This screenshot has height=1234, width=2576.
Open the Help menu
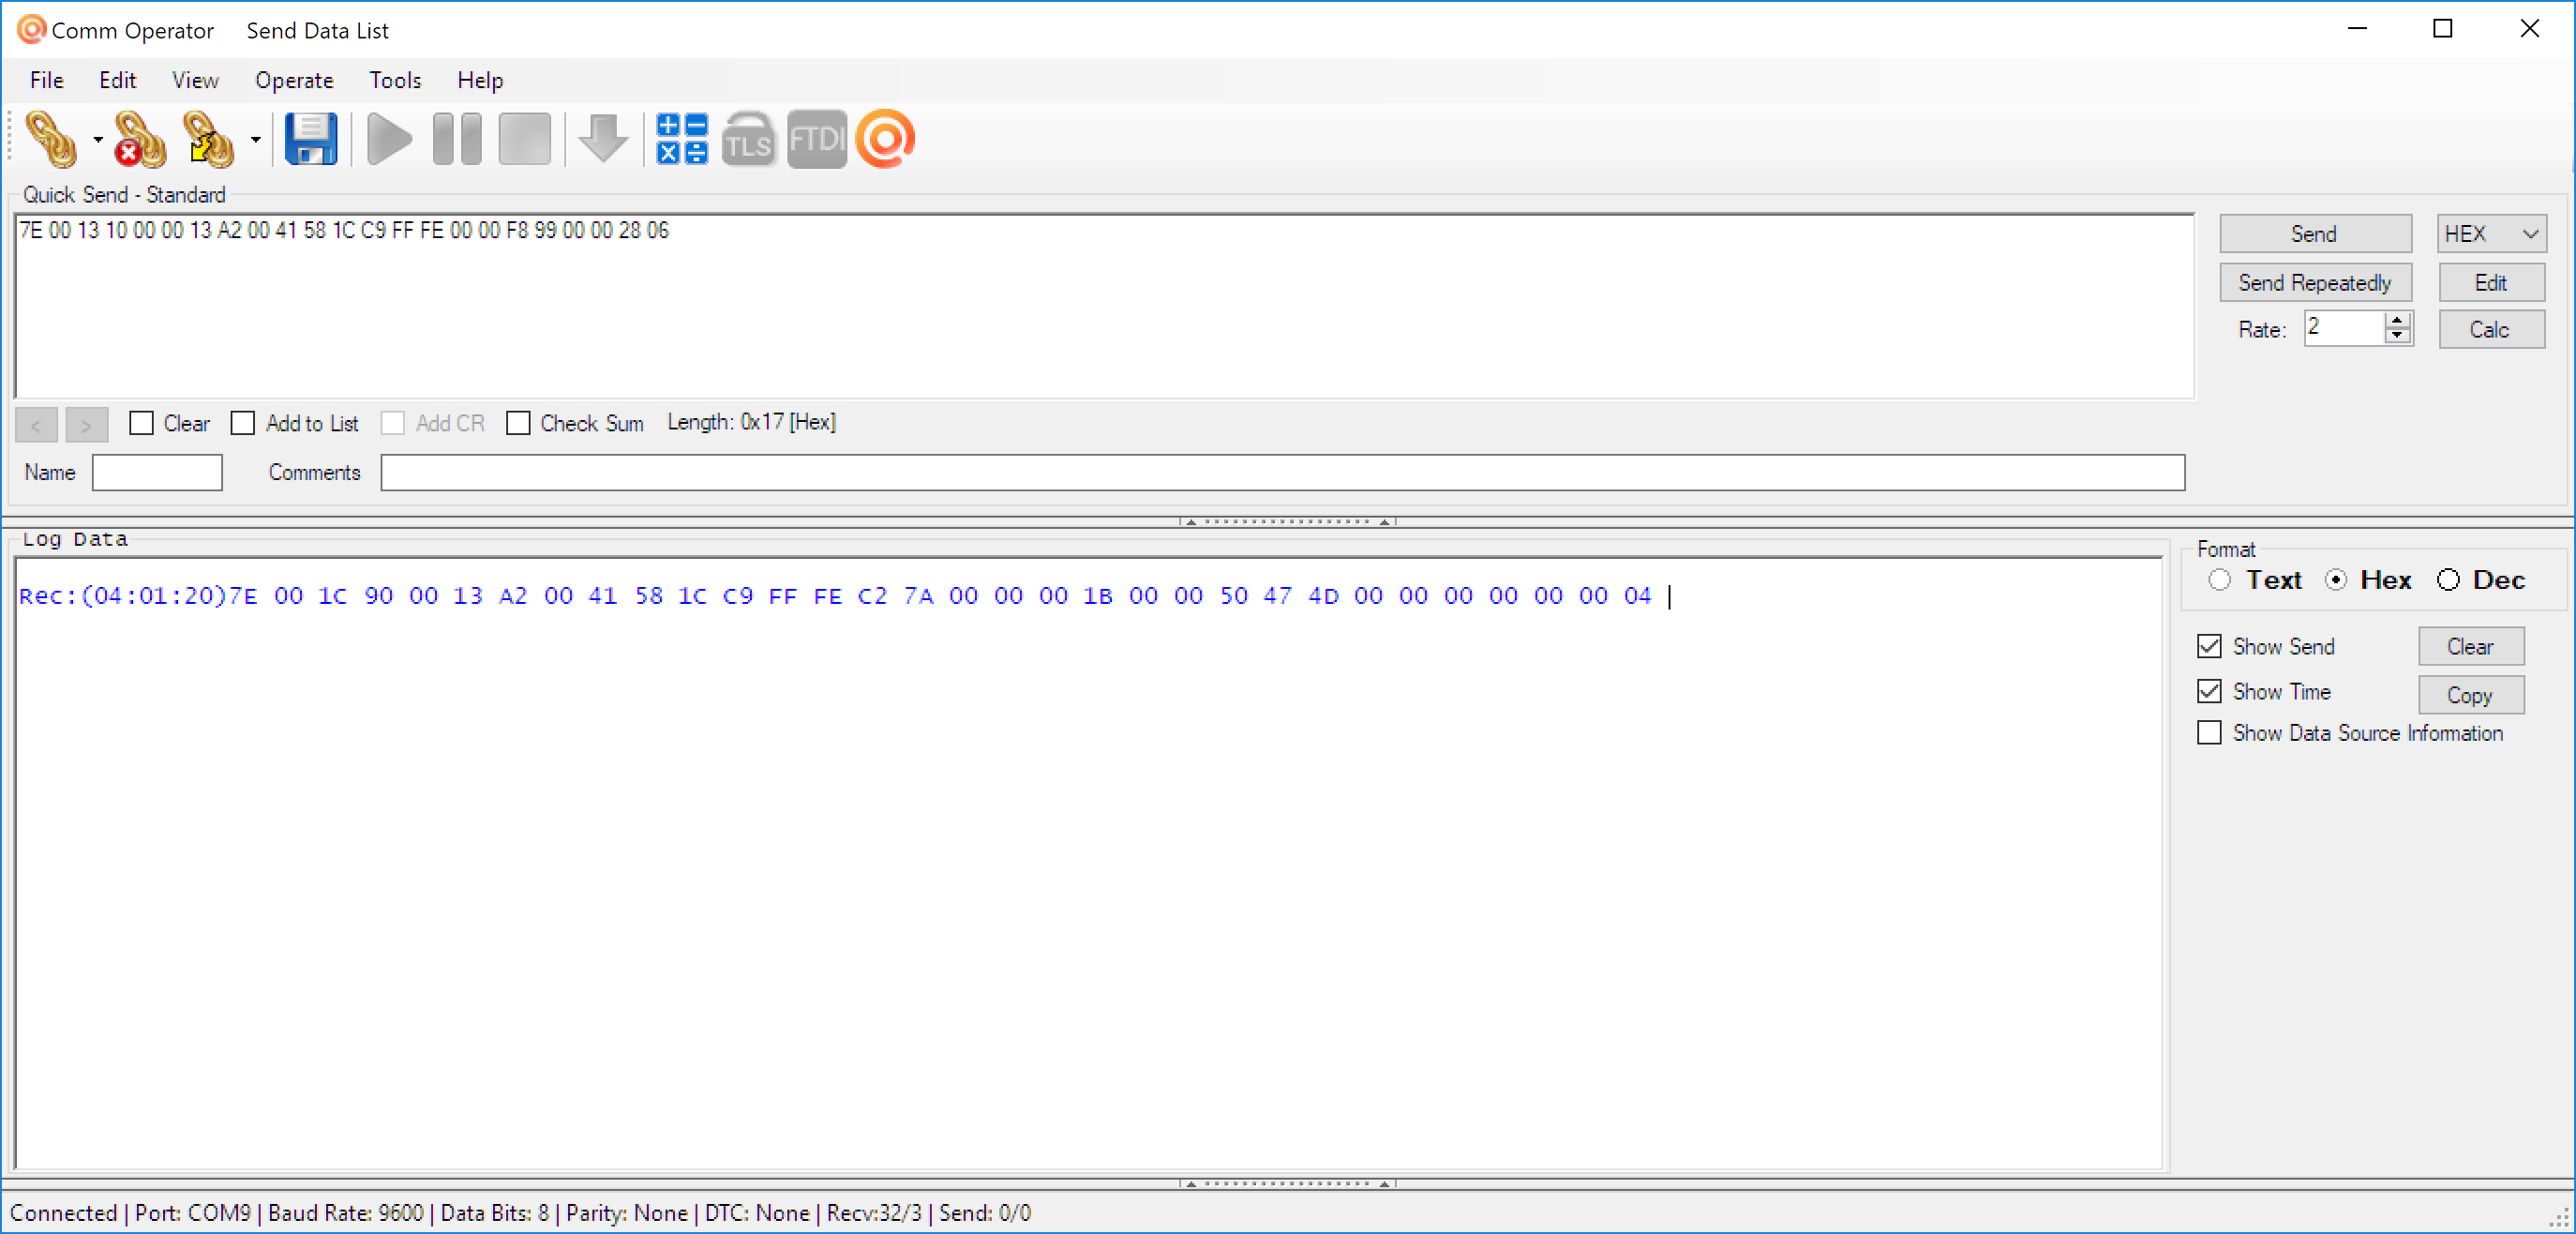coord(480,80)
